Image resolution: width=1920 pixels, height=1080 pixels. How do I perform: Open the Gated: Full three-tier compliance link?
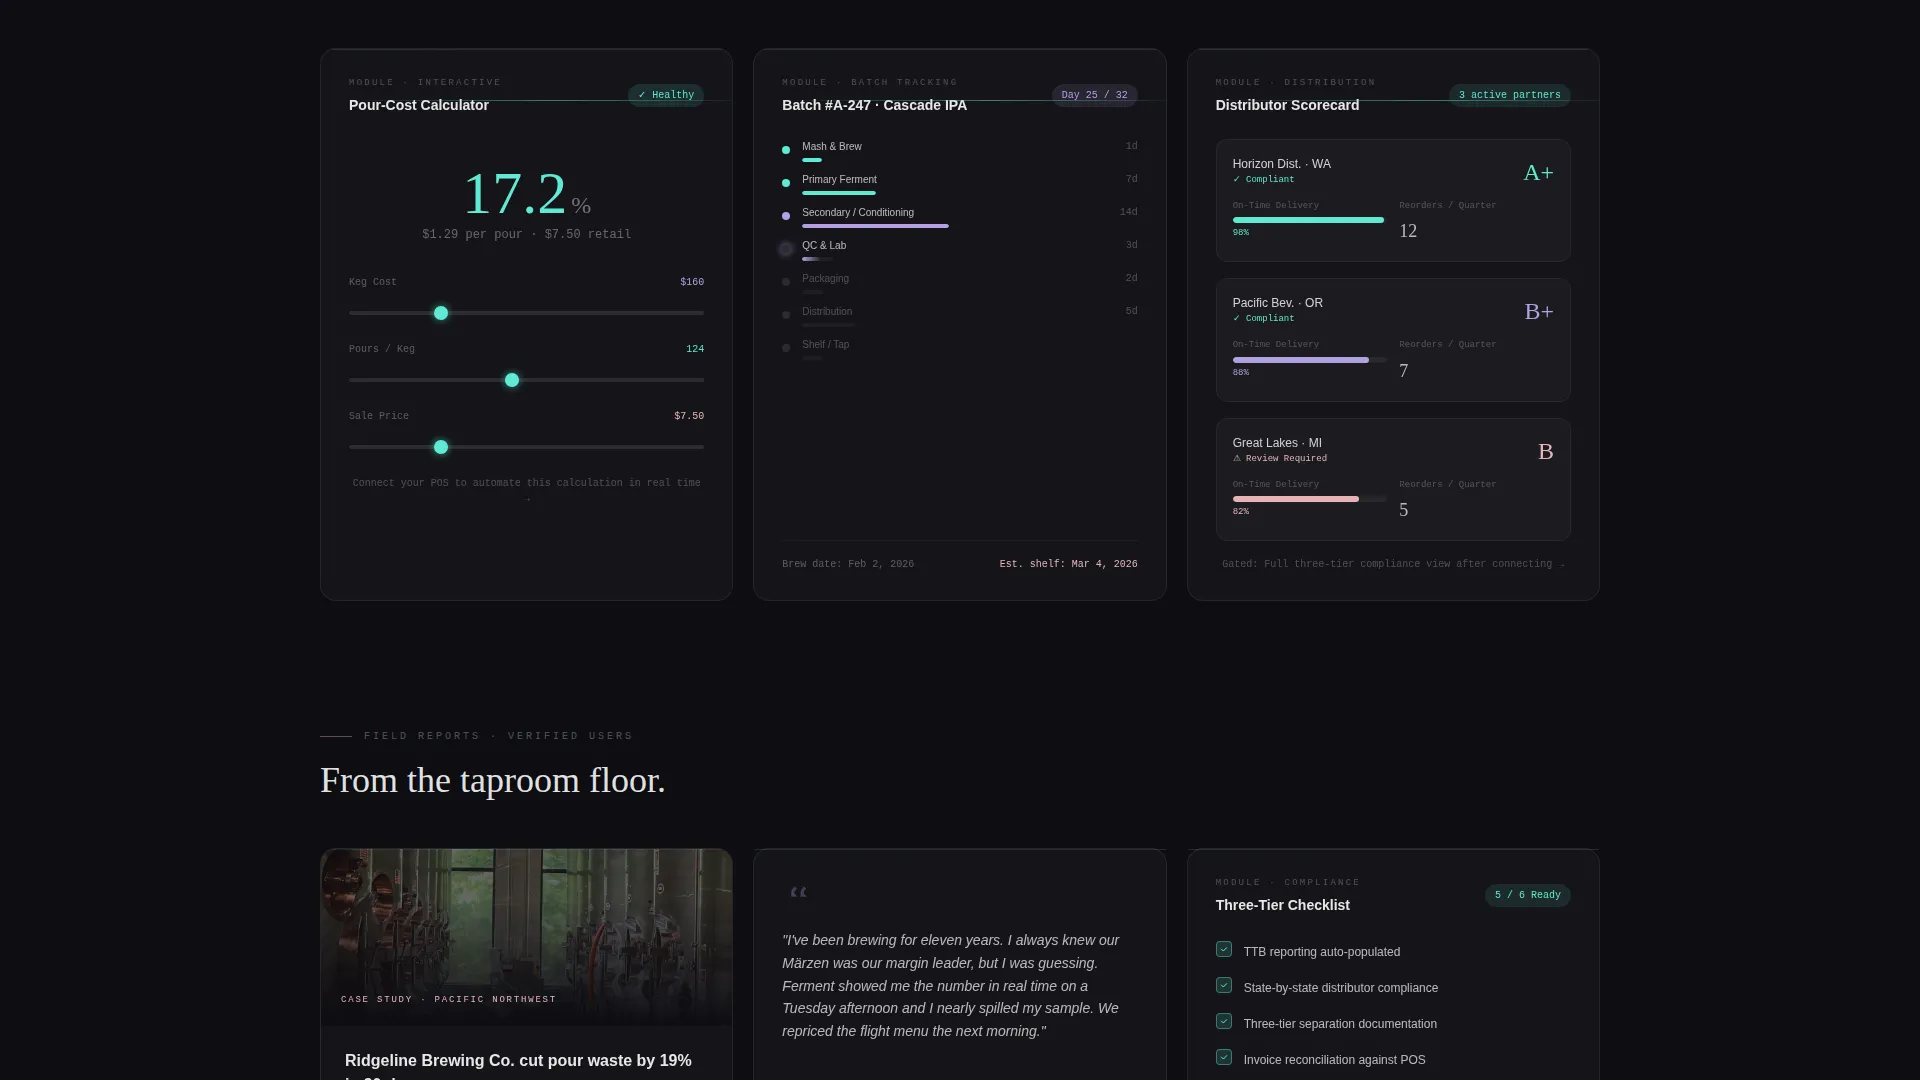pos(1393,564)
